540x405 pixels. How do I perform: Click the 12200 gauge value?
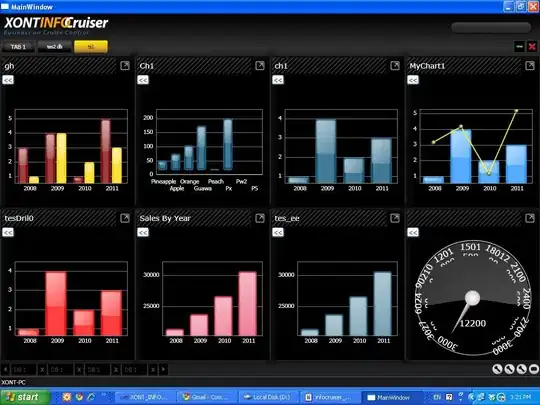(x=473, y=323)
